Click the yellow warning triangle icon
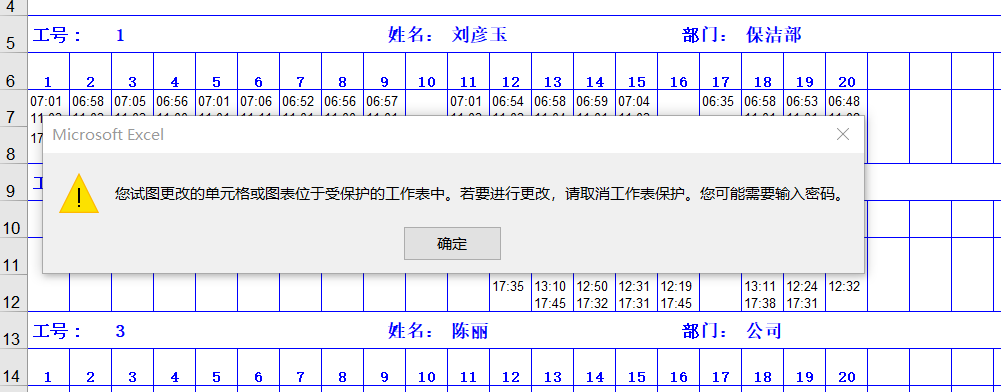This screenshot has height=392, width=1001. [x=79, y=193]
